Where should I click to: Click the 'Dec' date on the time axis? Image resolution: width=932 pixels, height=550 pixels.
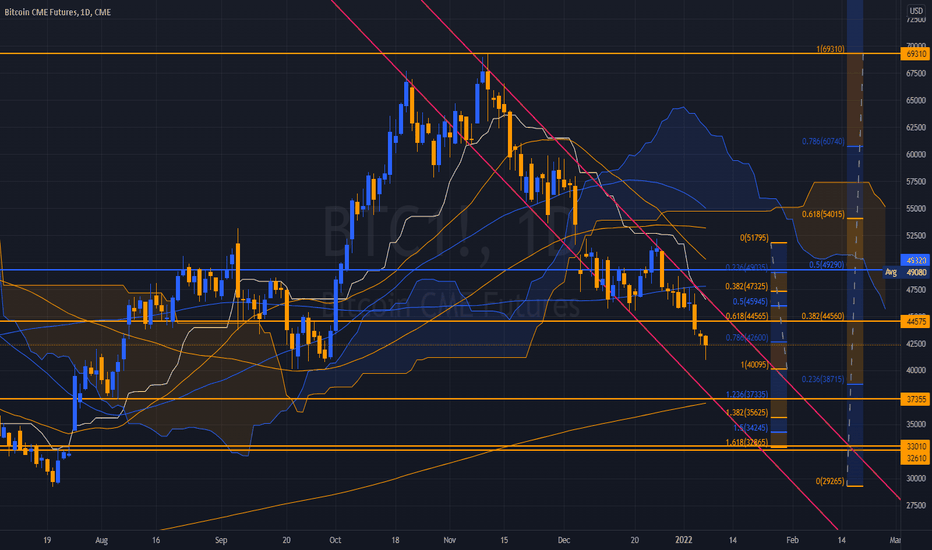(x=564, y=540)
